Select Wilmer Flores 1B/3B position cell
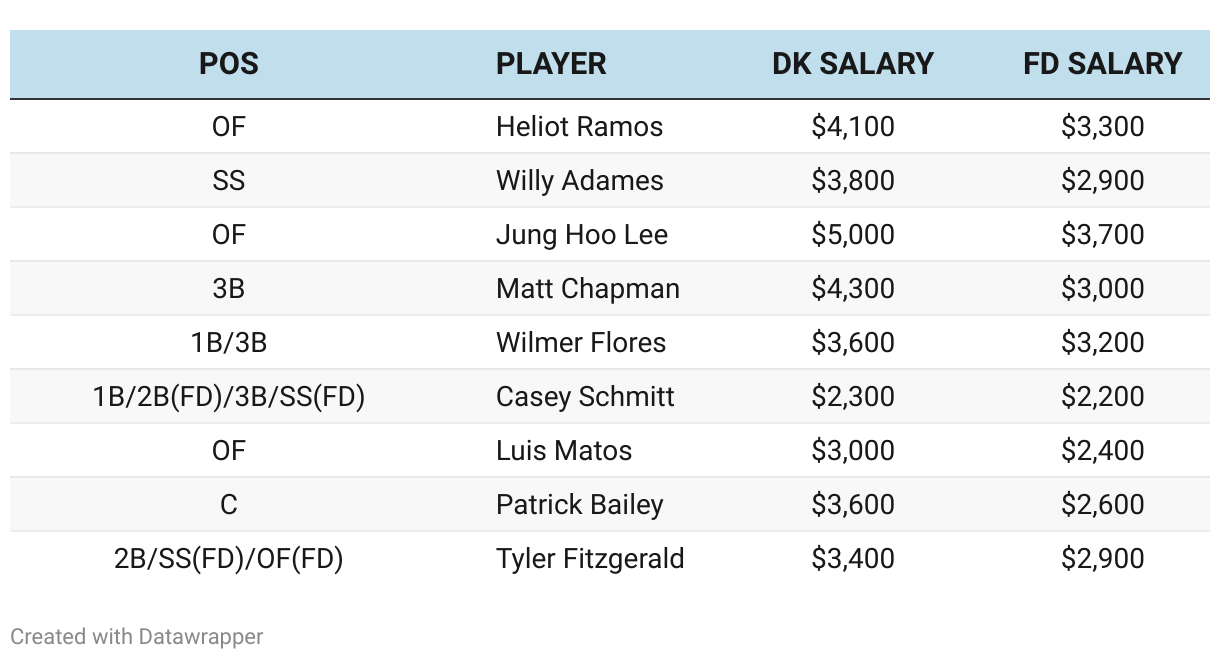Screen dimensions: 1220x660 pyautogui.click(x=228, y=343)
